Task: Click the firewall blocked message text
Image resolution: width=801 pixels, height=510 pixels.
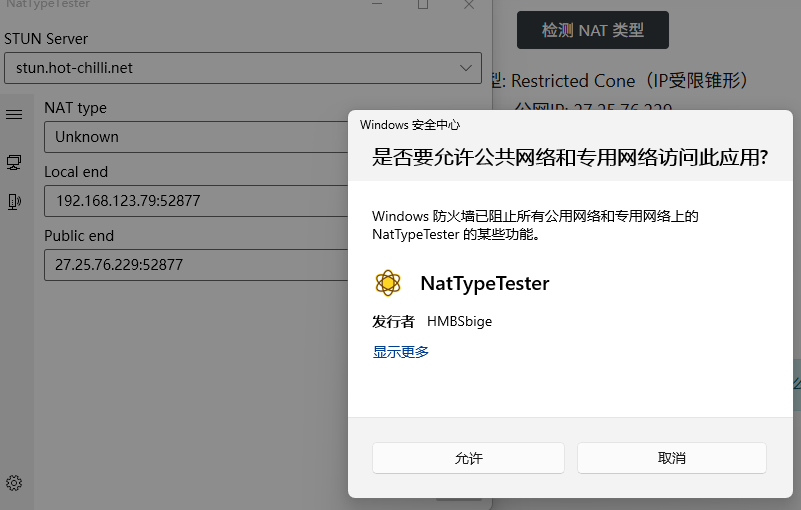Action: [x=535, y=225]
